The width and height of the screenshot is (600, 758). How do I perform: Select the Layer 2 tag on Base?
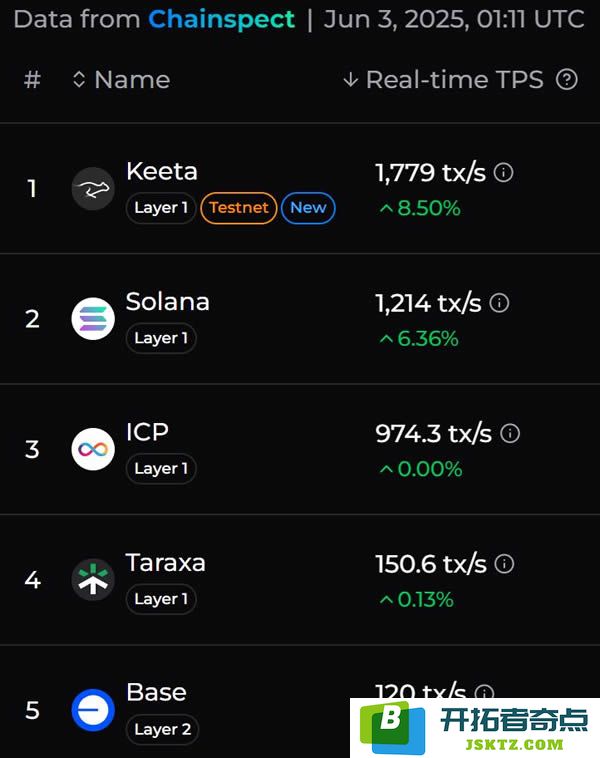coord(162,729)
